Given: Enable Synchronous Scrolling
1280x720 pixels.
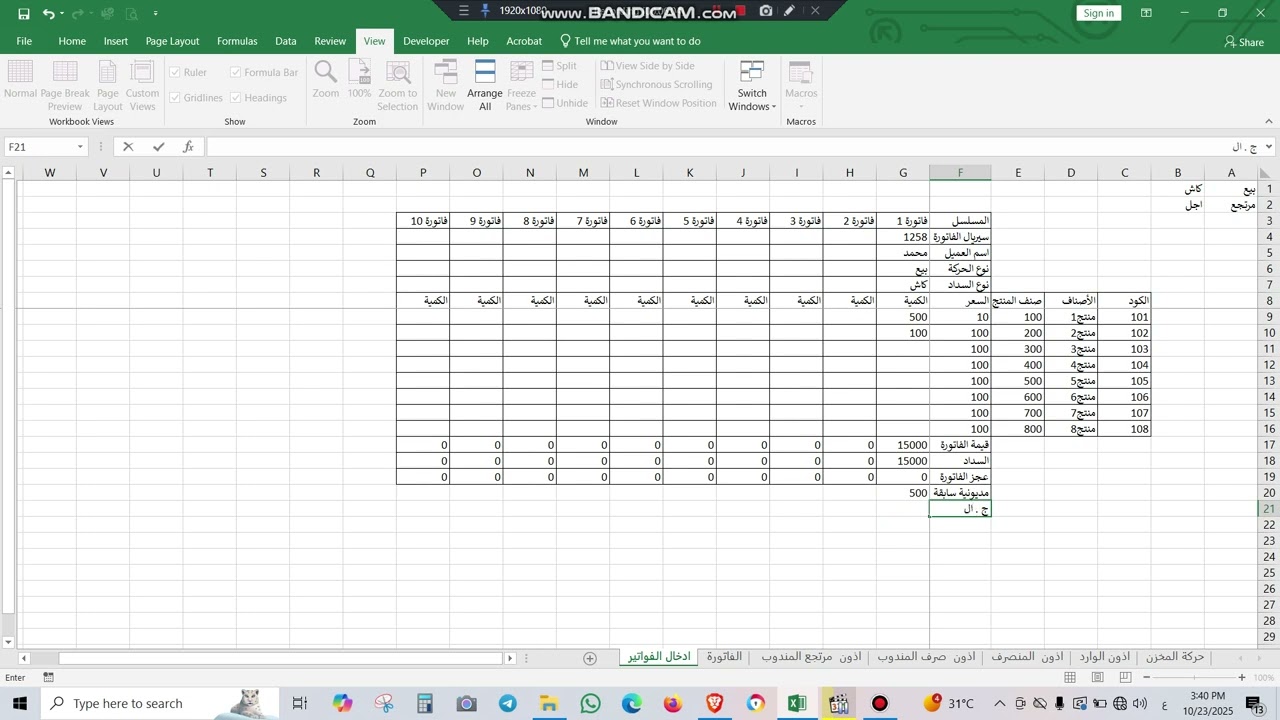Looking at the screenshot, I should pyautogui.click(x=656, y=85).
